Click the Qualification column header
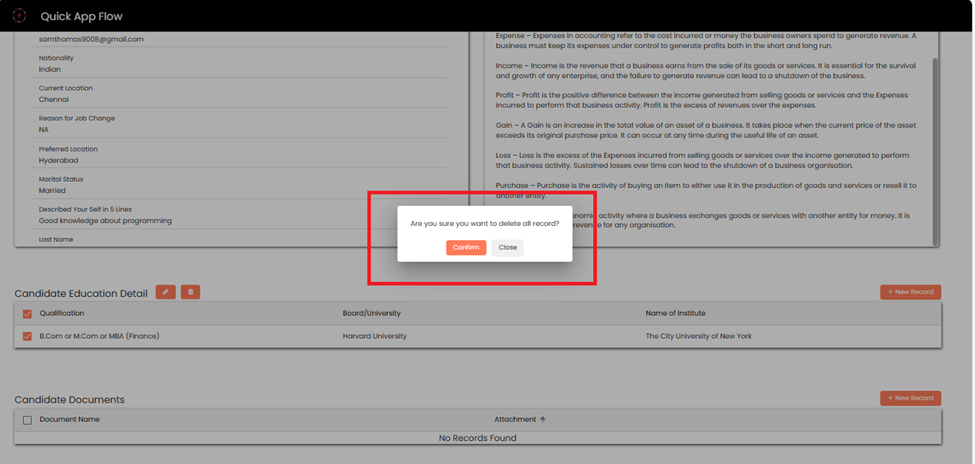 click(x=62, y=313)
